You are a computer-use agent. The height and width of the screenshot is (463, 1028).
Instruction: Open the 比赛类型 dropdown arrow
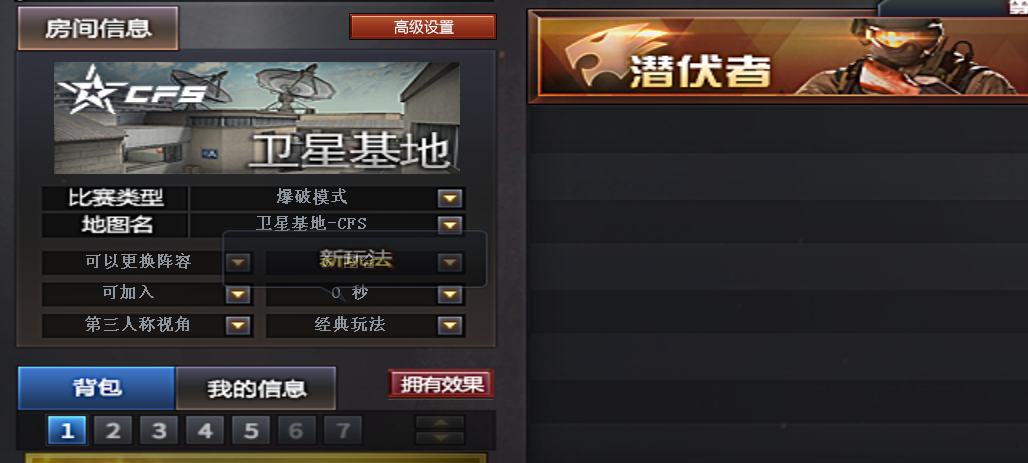click(x=450, y=199)
